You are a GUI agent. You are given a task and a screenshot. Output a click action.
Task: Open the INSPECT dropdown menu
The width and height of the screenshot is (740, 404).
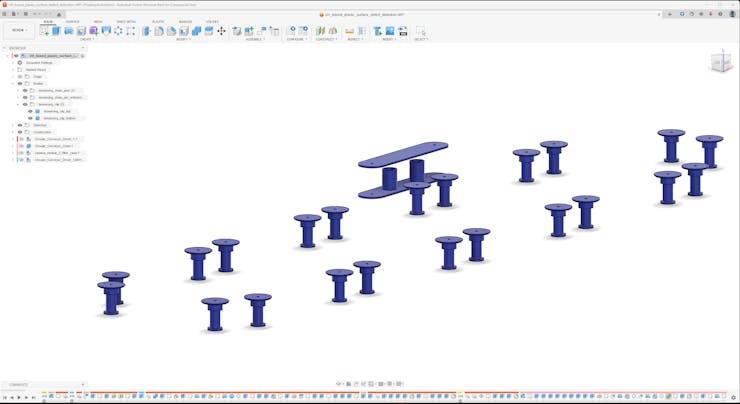pyautogui.click(x=354, y=39)
